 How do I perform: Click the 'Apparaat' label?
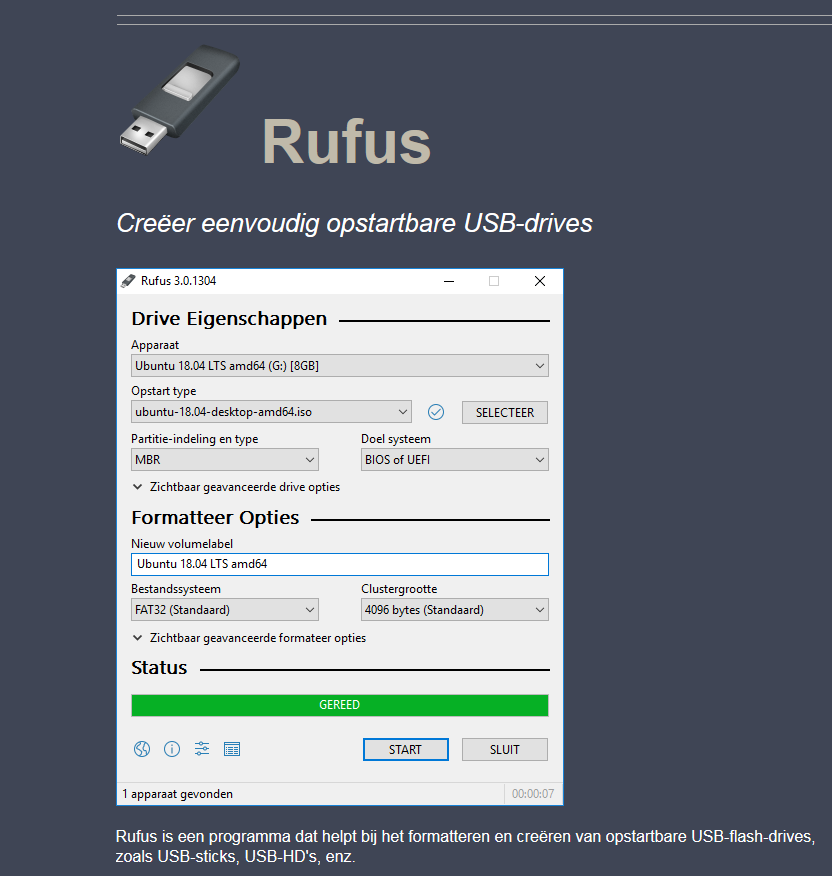(x=155, y=345)
